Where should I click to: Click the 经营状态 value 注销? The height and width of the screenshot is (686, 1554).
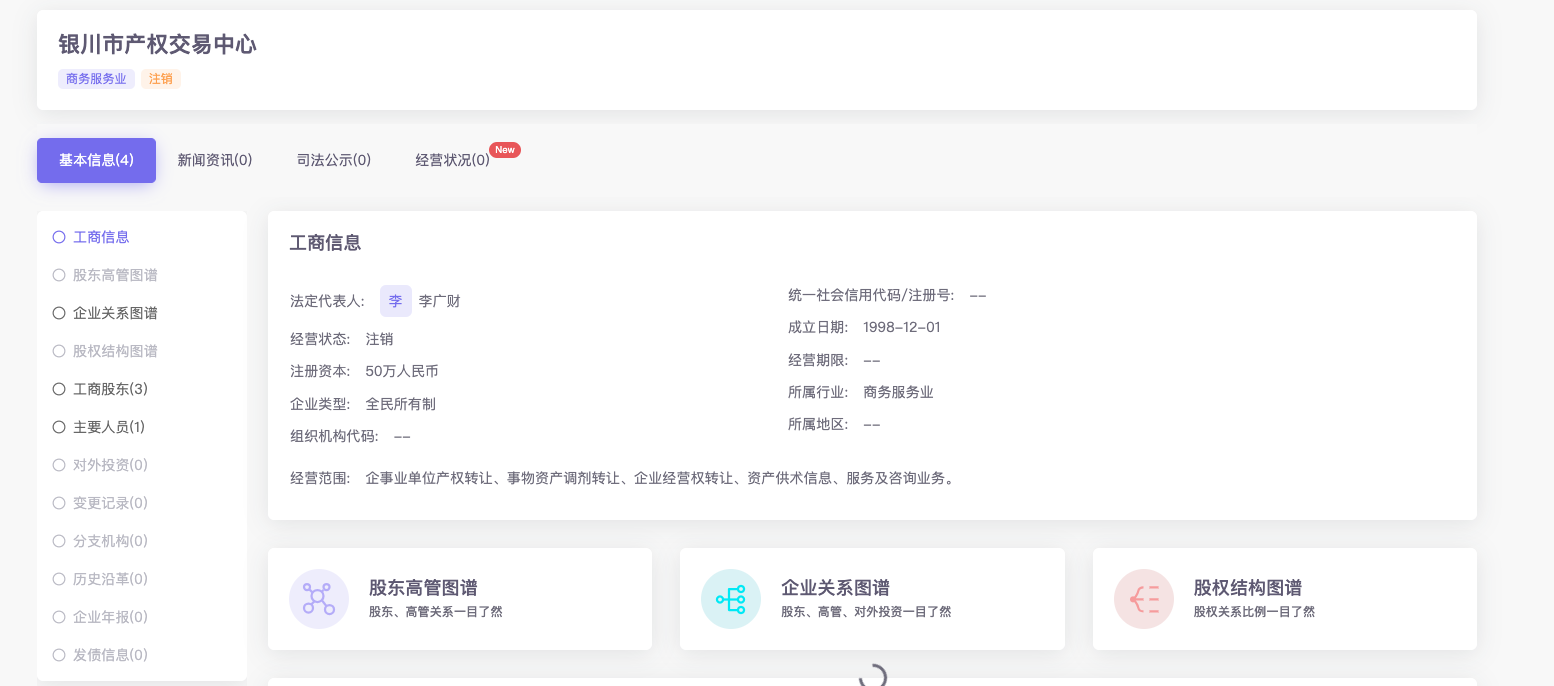coord(379,339)
